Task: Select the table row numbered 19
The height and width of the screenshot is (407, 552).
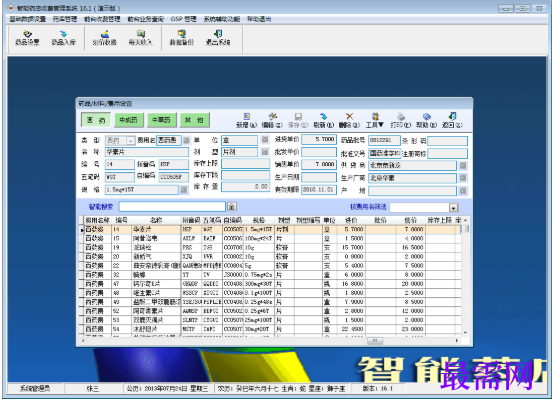Action: [271, 248]
